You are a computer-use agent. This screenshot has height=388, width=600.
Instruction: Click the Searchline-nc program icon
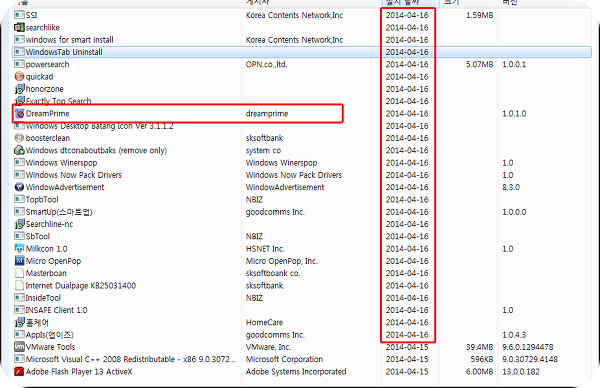tap(19, 224)
